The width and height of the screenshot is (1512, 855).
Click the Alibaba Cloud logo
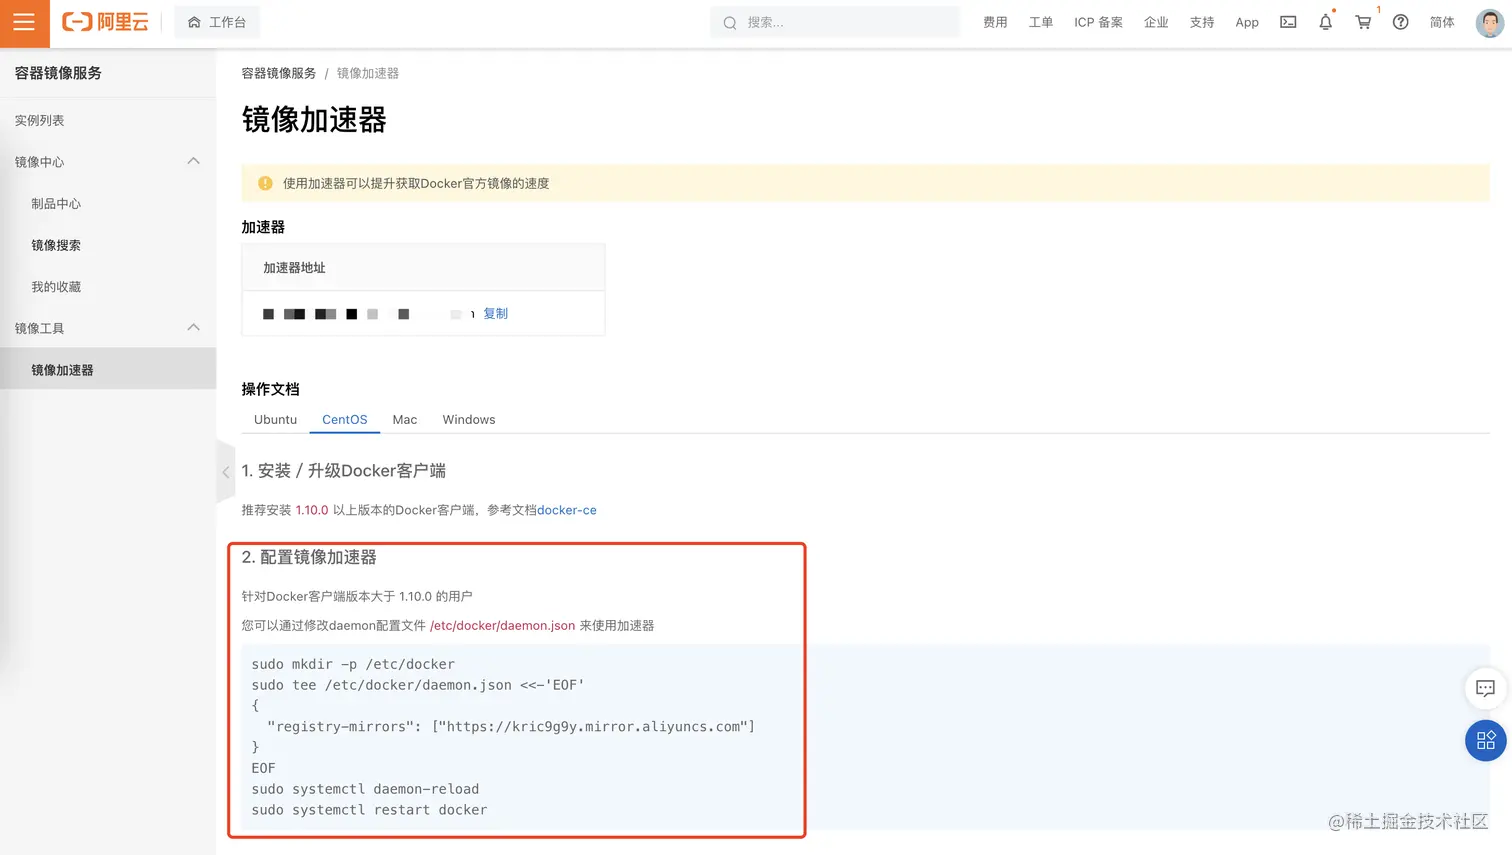tap(104, 22)
